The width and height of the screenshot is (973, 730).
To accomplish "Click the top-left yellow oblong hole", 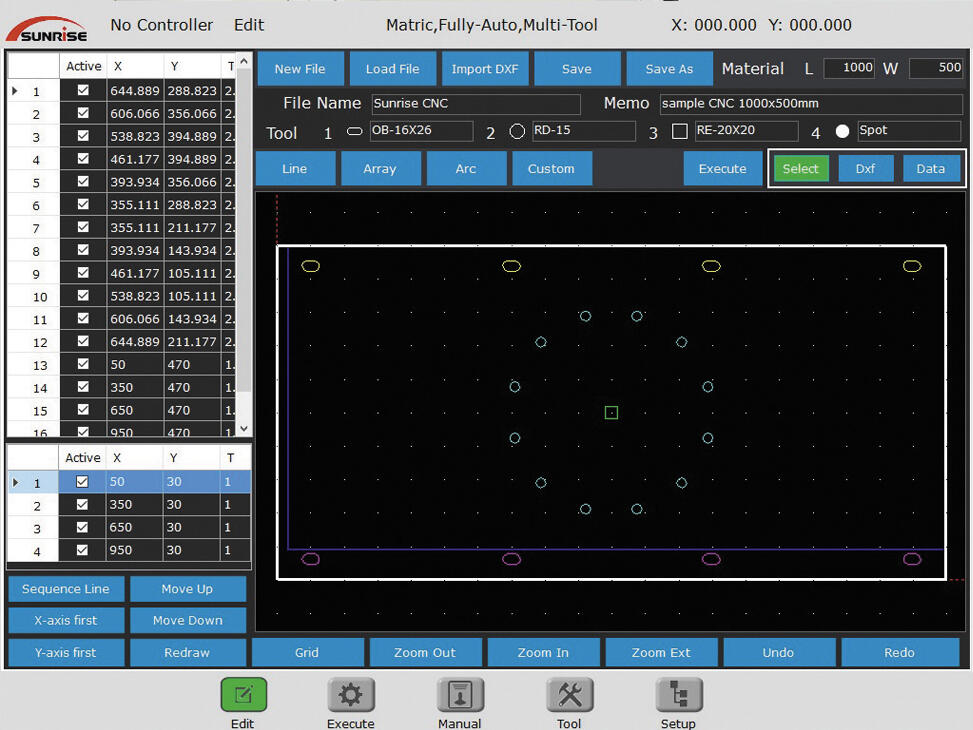I will [311, 266].
